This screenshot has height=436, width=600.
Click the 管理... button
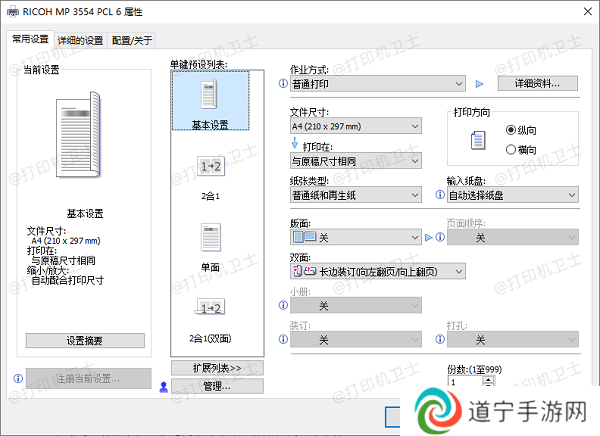[217, 386]
